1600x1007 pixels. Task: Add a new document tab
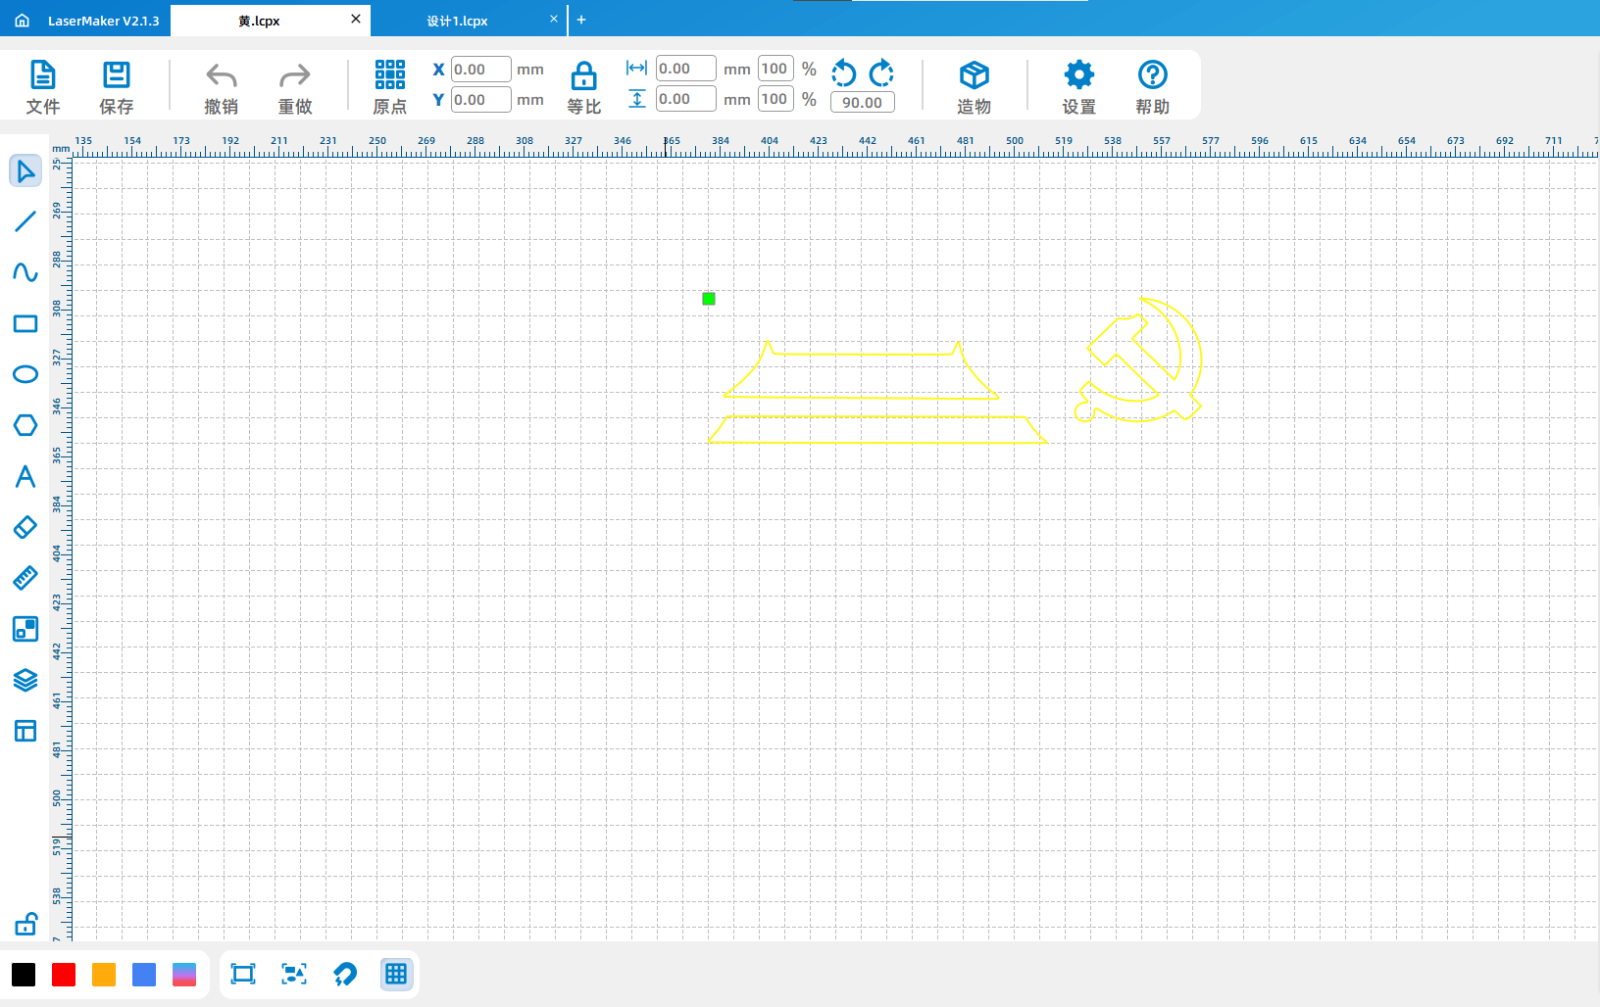coord(581,20)
